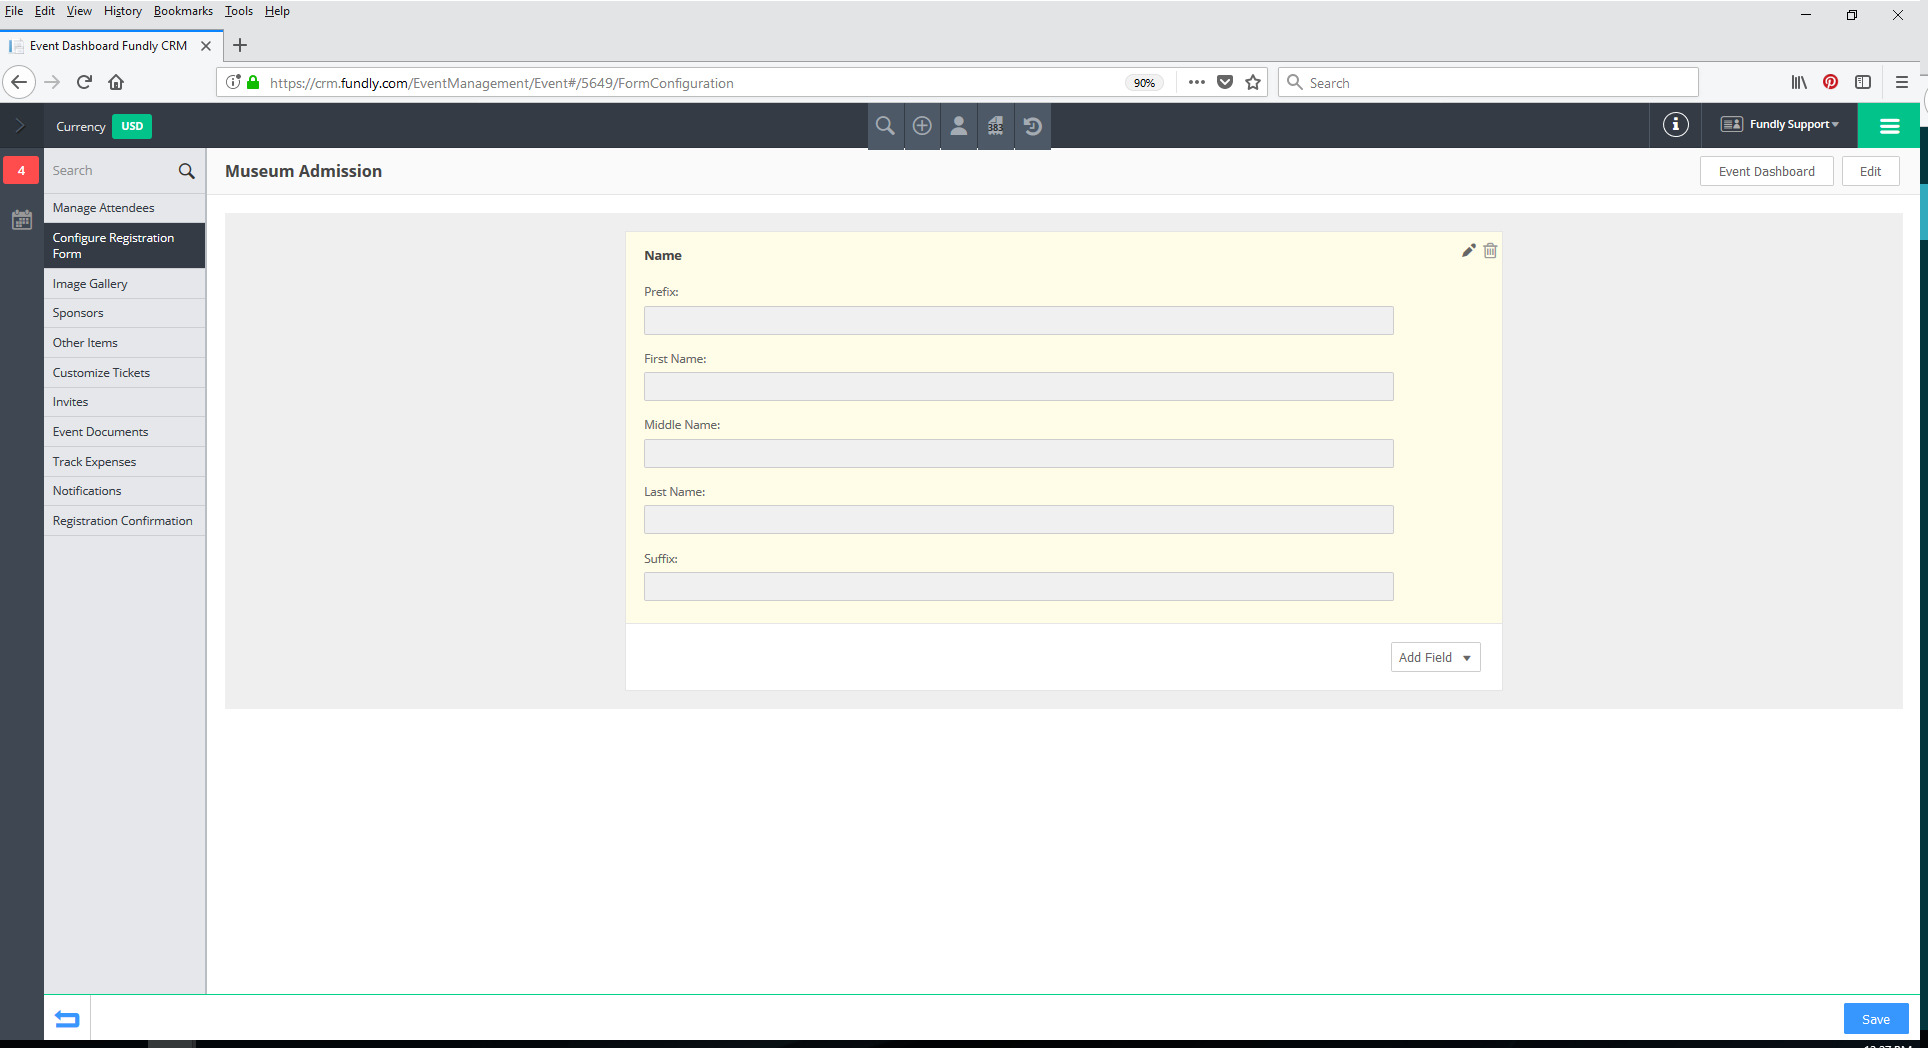Open the Tools menu

[x=239, y=11]
